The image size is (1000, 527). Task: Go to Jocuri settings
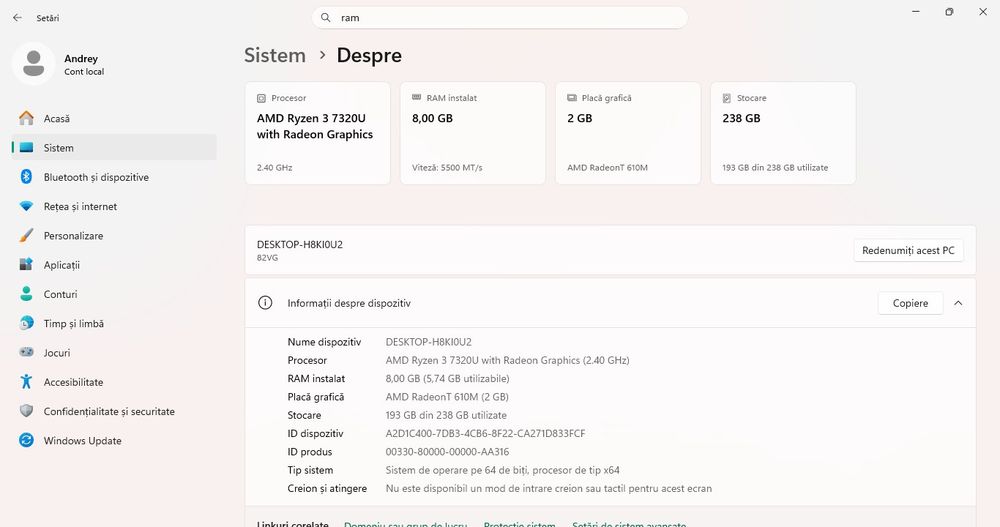tap(115, 353)
